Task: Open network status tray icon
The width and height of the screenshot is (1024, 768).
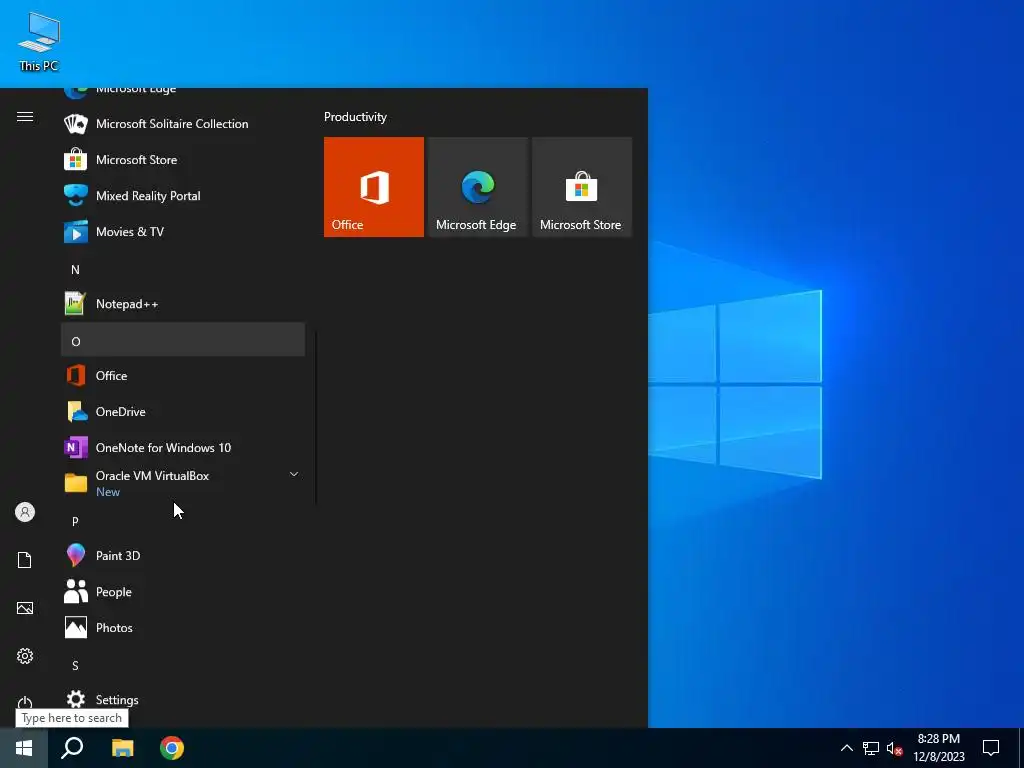Action: coord(871,748)
